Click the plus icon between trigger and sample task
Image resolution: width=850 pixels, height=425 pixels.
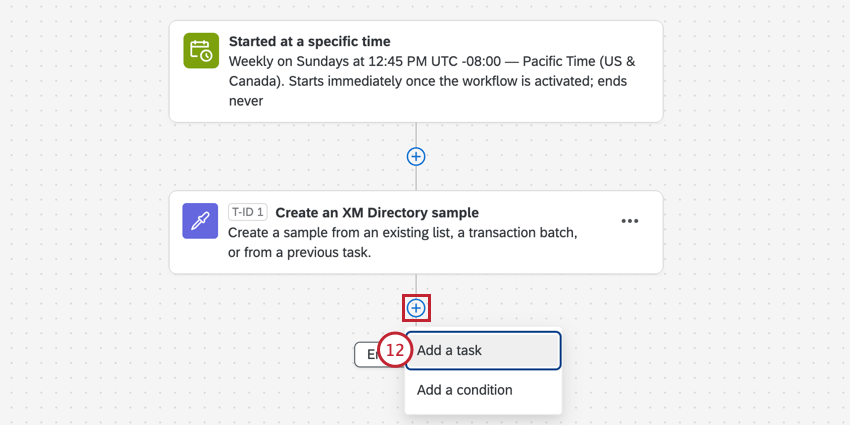click(416, 157)
